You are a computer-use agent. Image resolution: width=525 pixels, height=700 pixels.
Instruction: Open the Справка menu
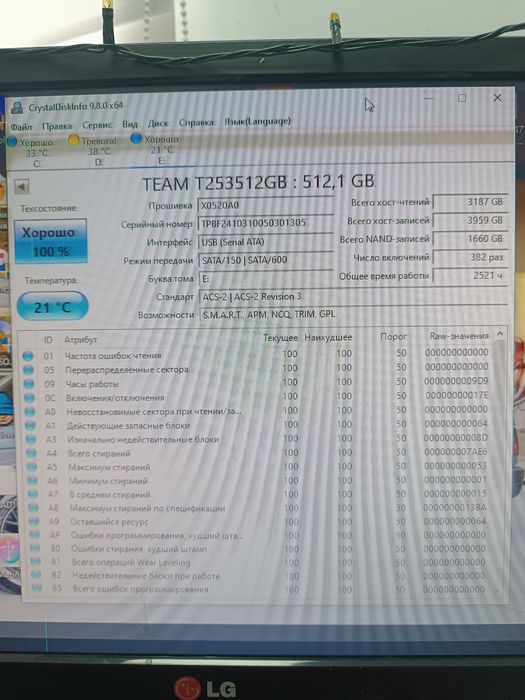point(196,122)
